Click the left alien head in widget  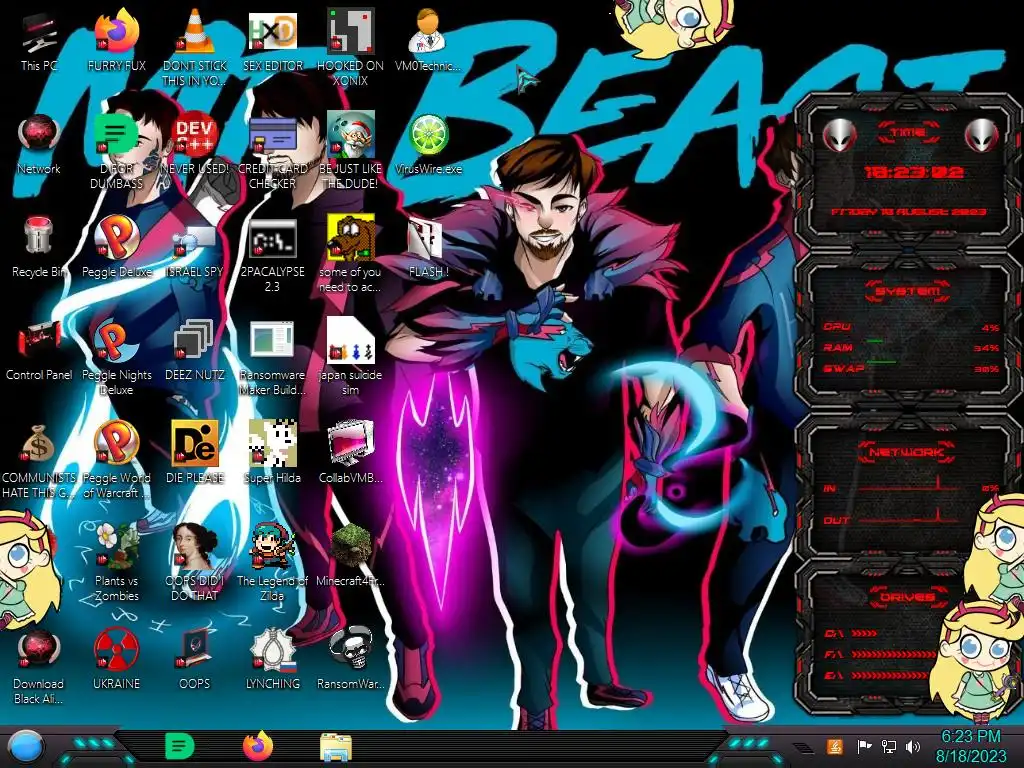pos(839,135)
